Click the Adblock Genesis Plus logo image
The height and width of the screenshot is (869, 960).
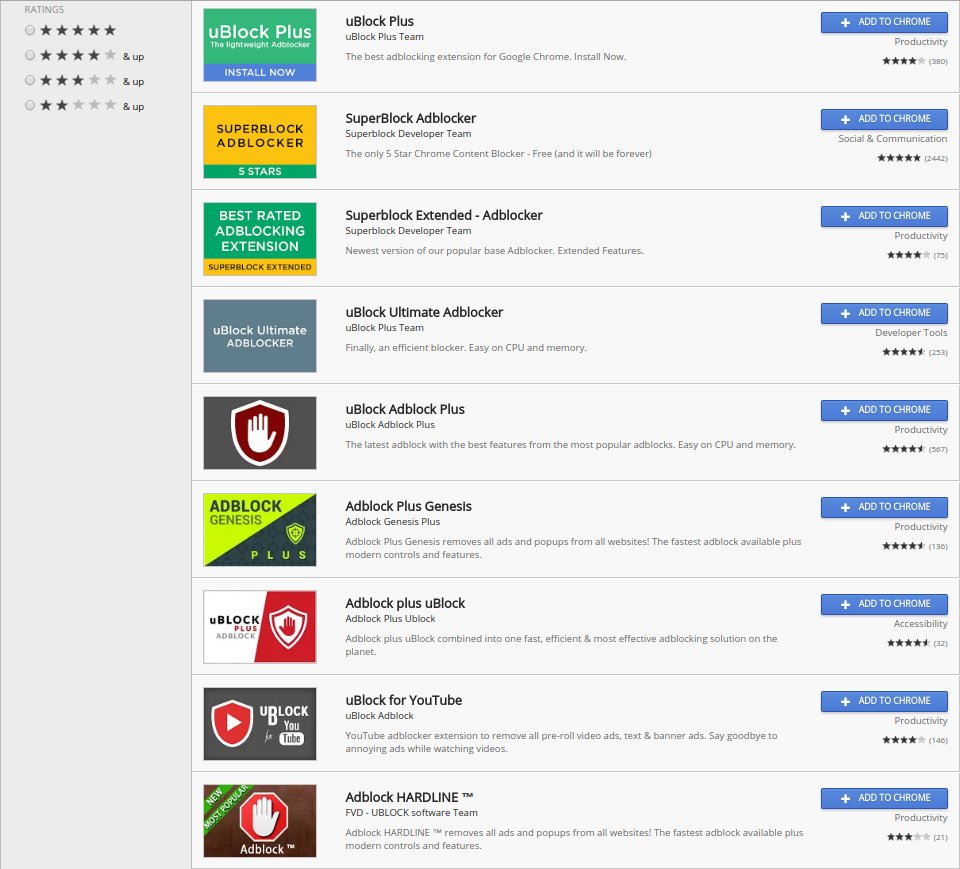(260, 530)
